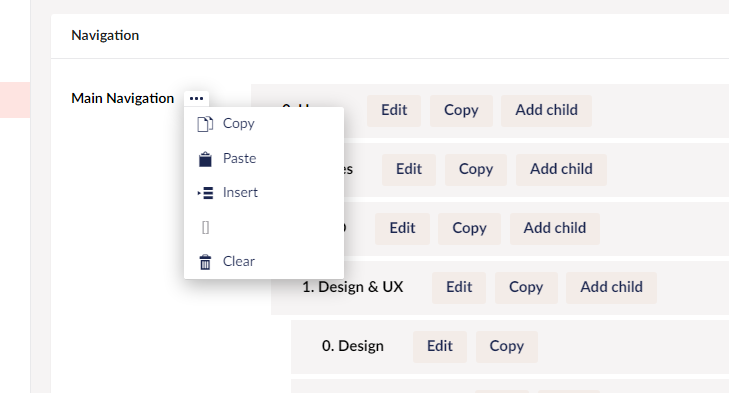Click the Paste clipboard icon in menu
This screenshot has height=393, width=729.
tap(205, 159)
